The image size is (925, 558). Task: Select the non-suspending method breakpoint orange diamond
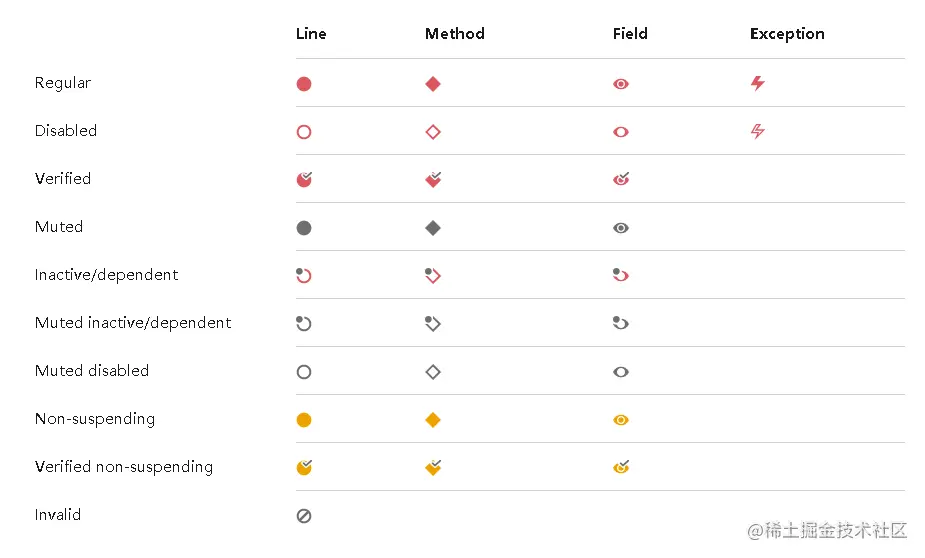coord(433,420)
